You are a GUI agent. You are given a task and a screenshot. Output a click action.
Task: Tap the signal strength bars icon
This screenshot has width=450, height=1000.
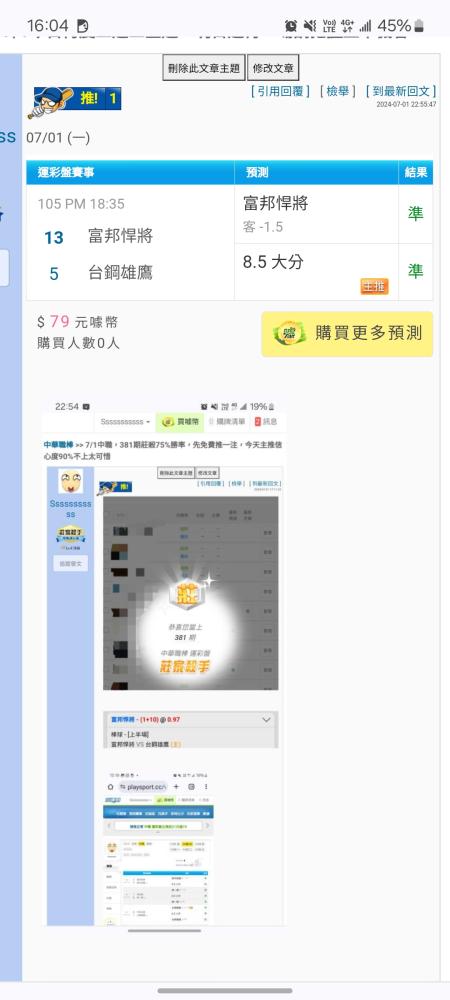point(365,26)
